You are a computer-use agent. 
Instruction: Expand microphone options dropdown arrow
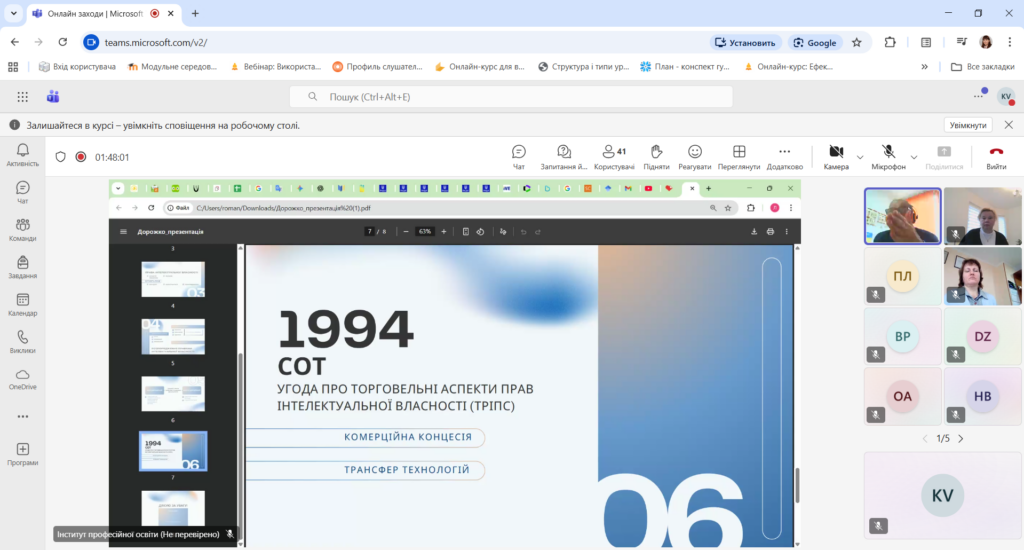(x=916, y=157)
